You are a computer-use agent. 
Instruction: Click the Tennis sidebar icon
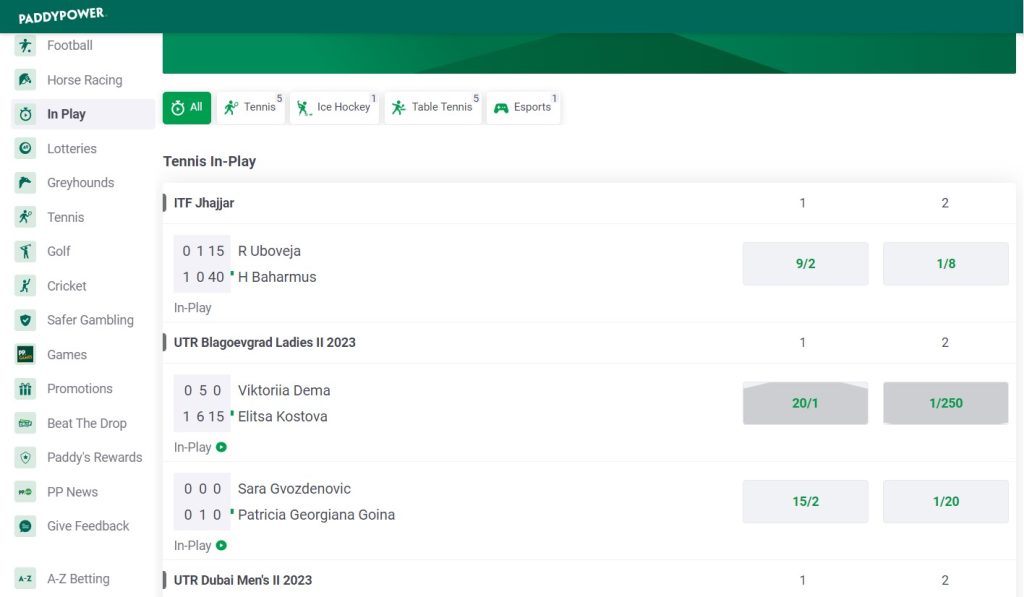tap(25, 217)
